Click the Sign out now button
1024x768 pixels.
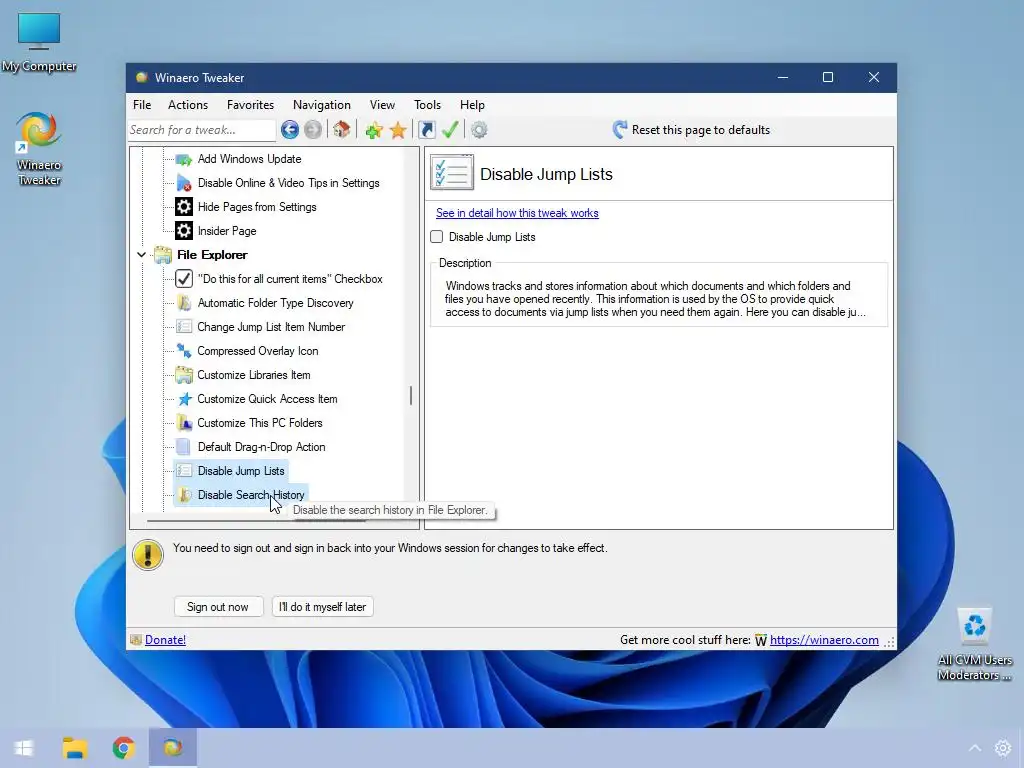point(218,607)
